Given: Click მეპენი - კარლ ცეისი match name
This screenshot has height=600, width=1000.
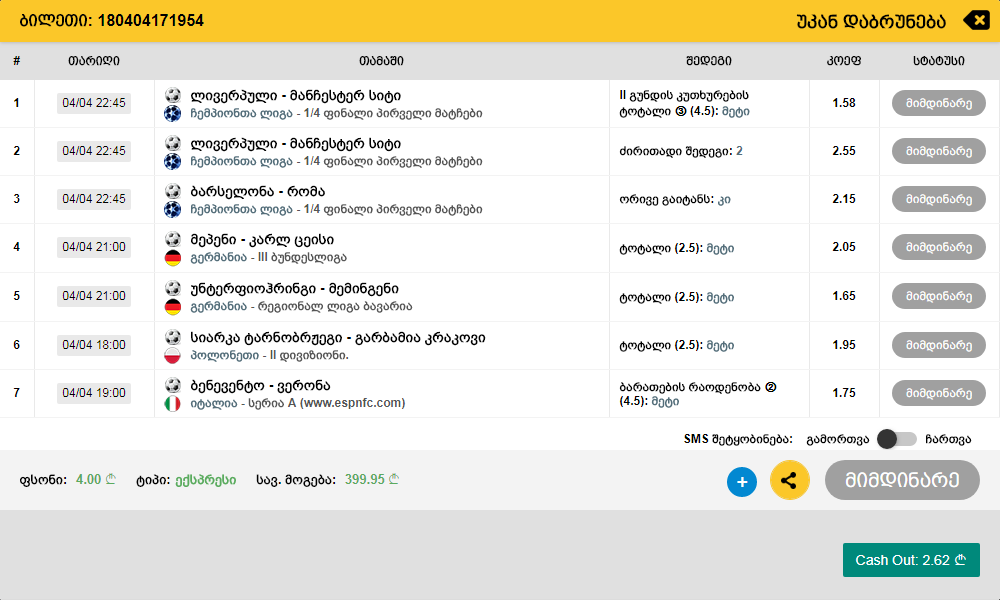Looking at the screenshot, I should coord(262,240).
